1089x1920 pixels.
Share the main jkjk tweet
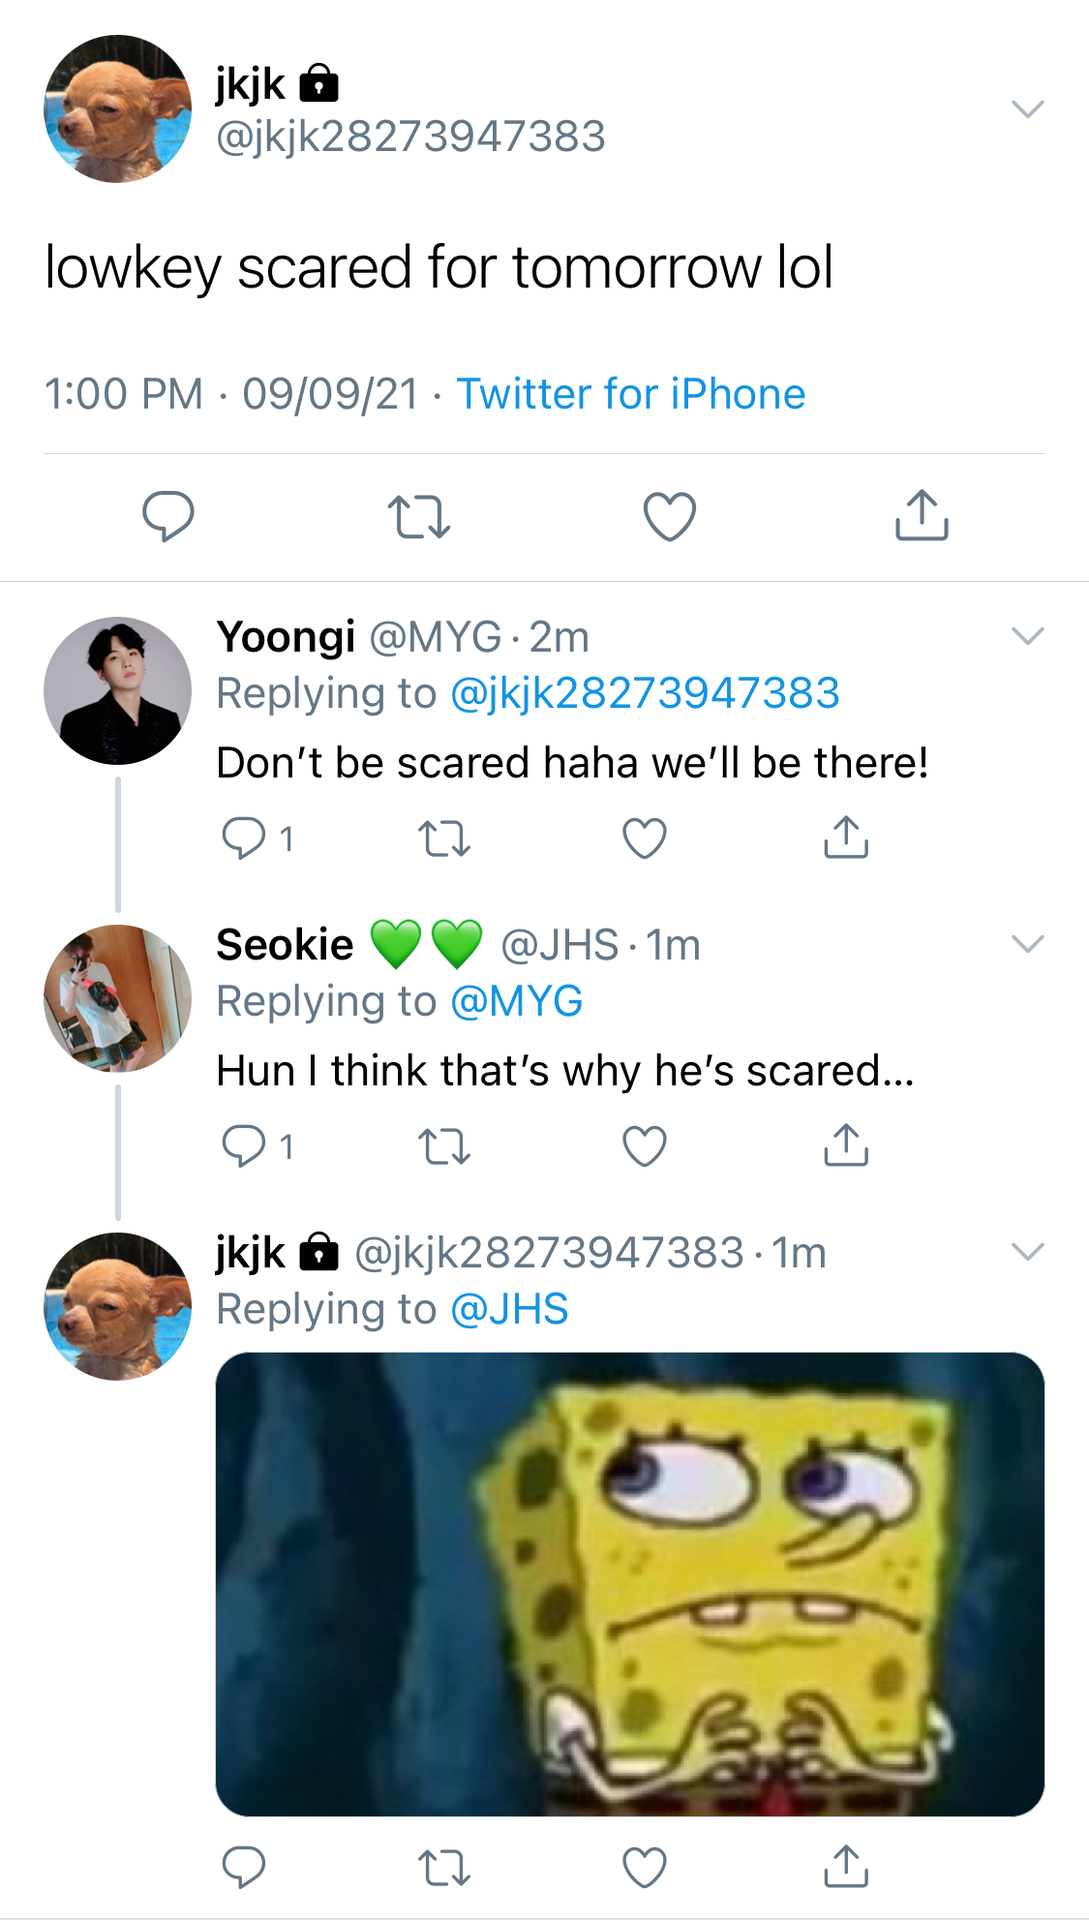click(921, 515)
